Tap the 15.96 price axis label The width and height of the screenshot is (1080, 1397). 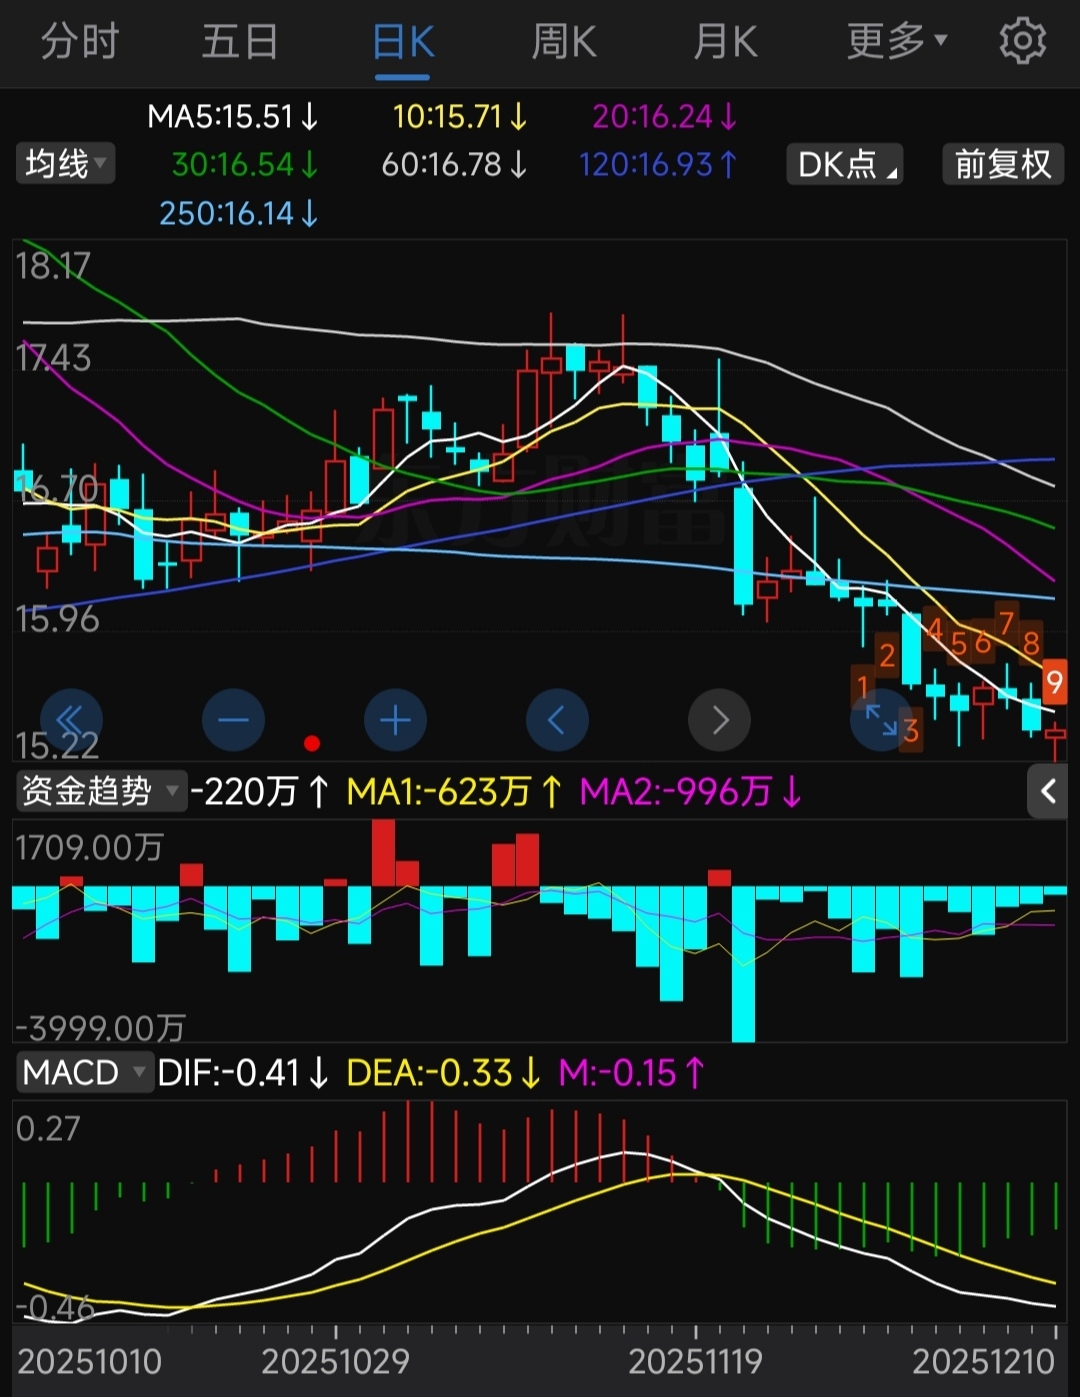57,620
